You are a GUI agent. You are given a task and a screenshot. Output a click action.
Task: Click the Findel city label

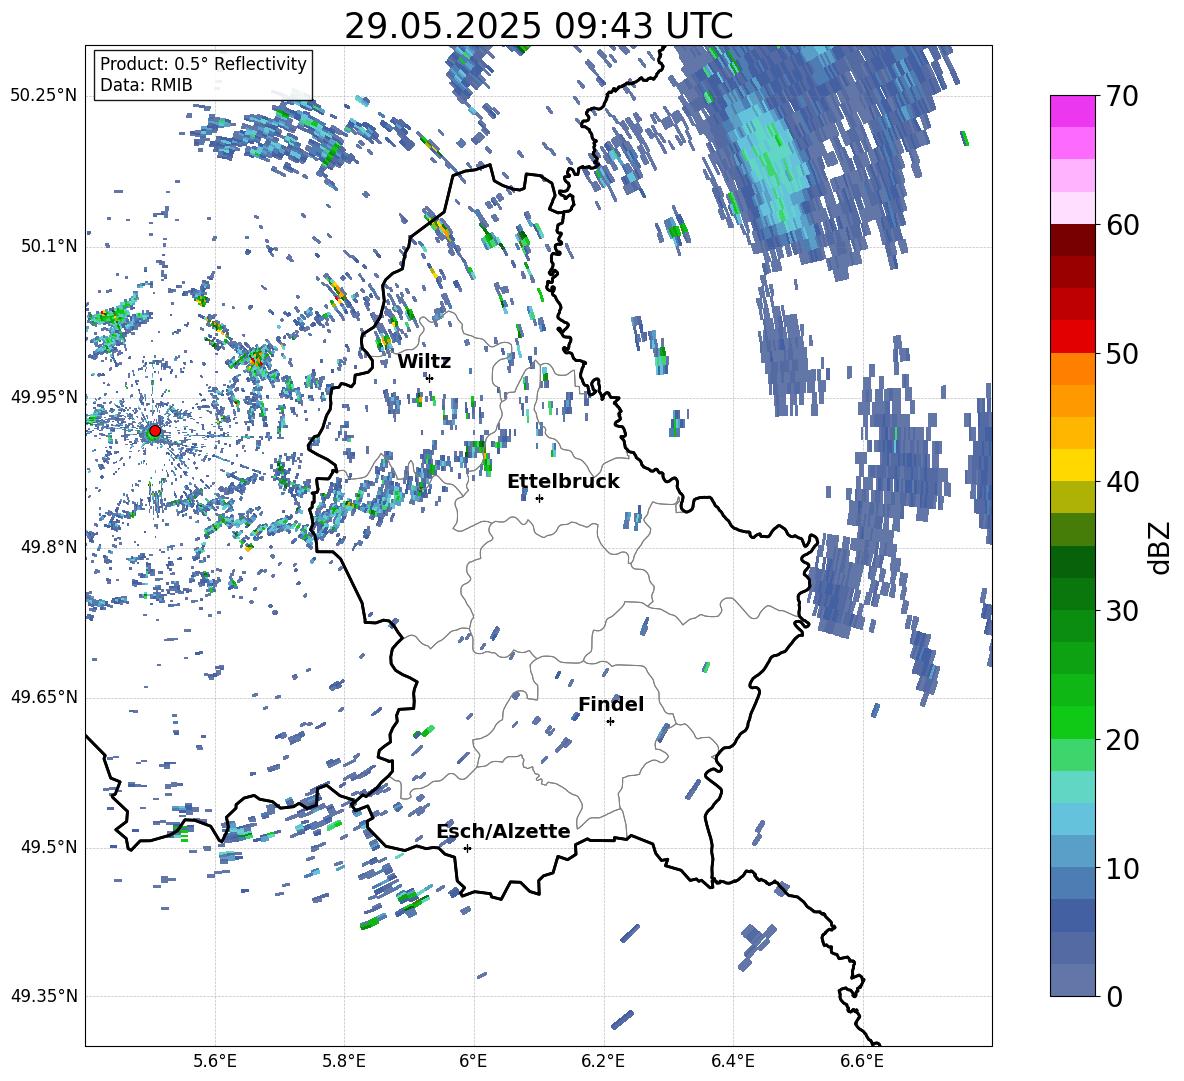[611, 704]
